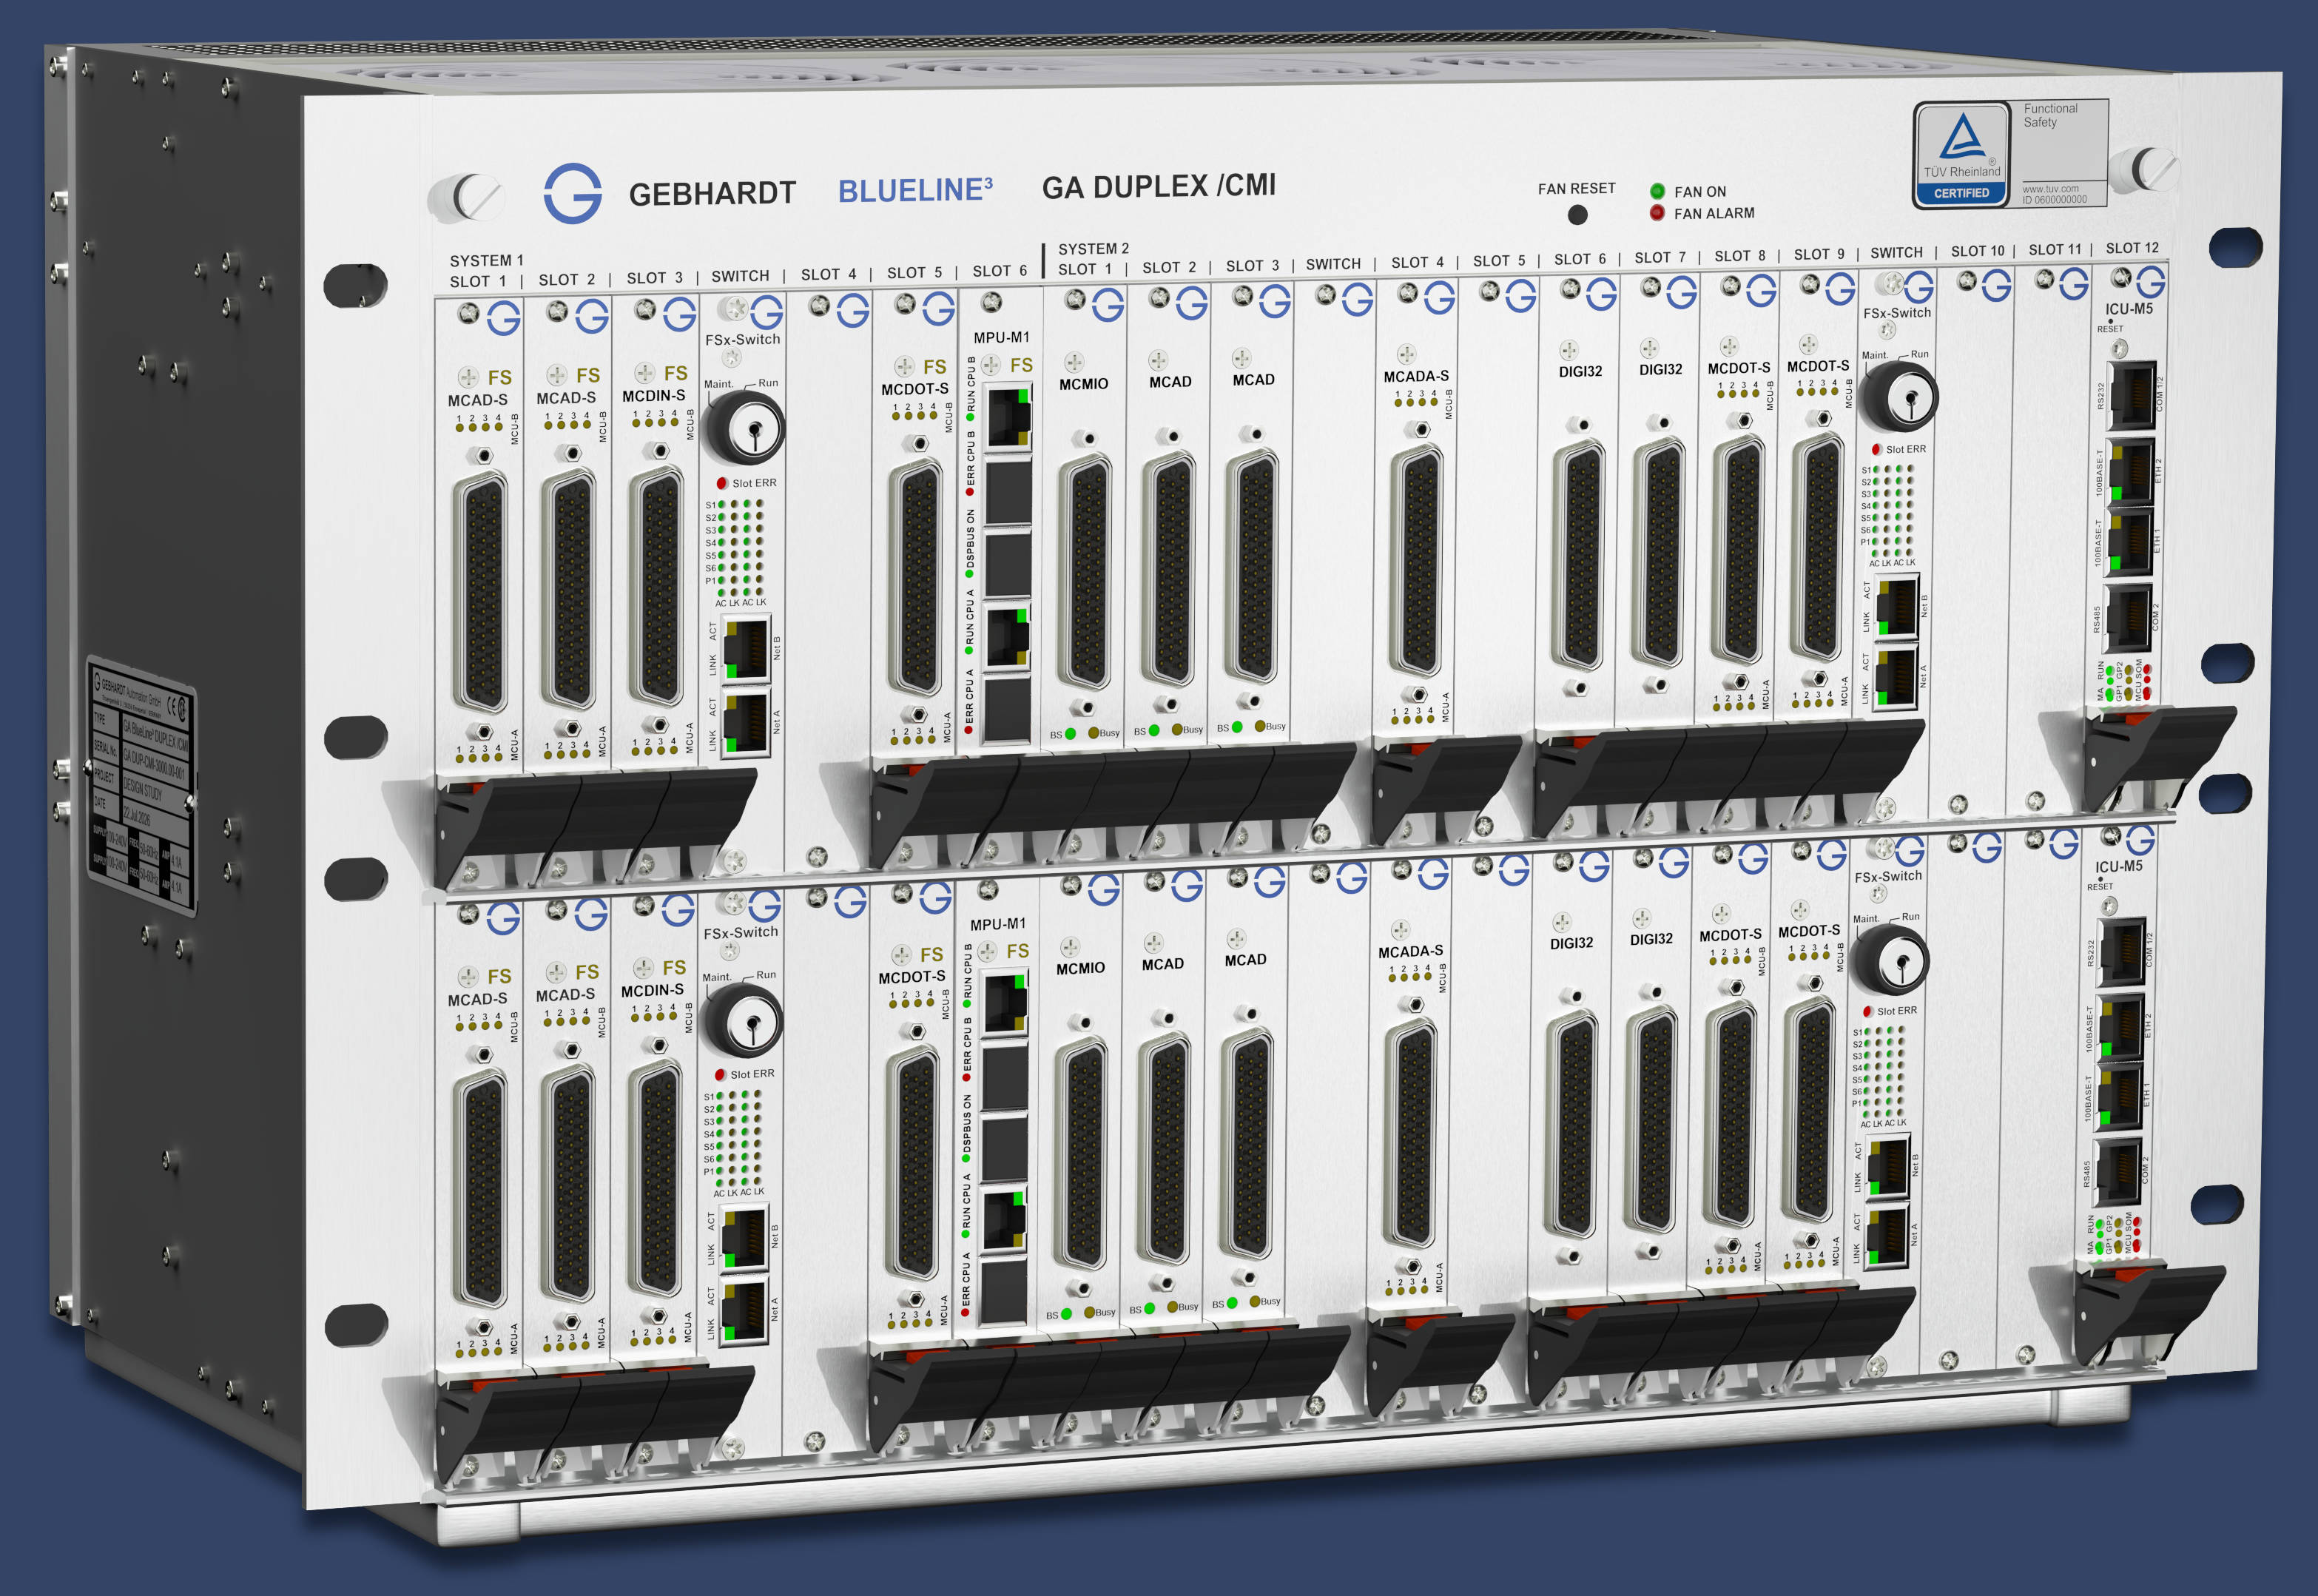Viewport: 2318px width, 1596px height.
Task: Click the top RJ45 port on upper MPU-M1
Action: click(x=1008, y=417)
